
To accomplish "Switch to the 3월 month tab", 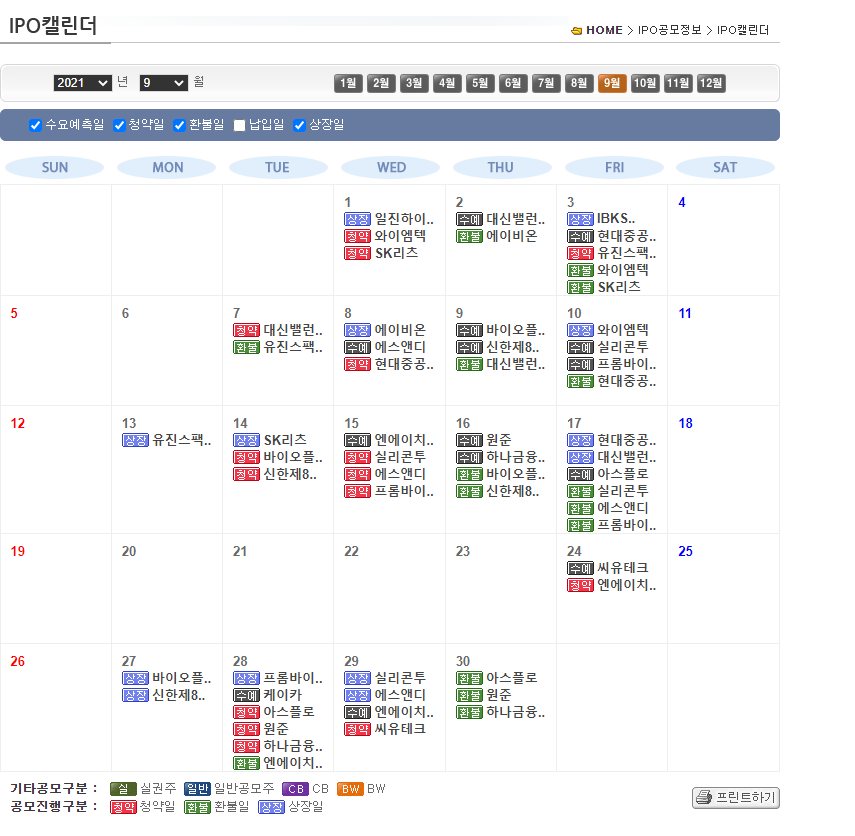I will 414,83.
